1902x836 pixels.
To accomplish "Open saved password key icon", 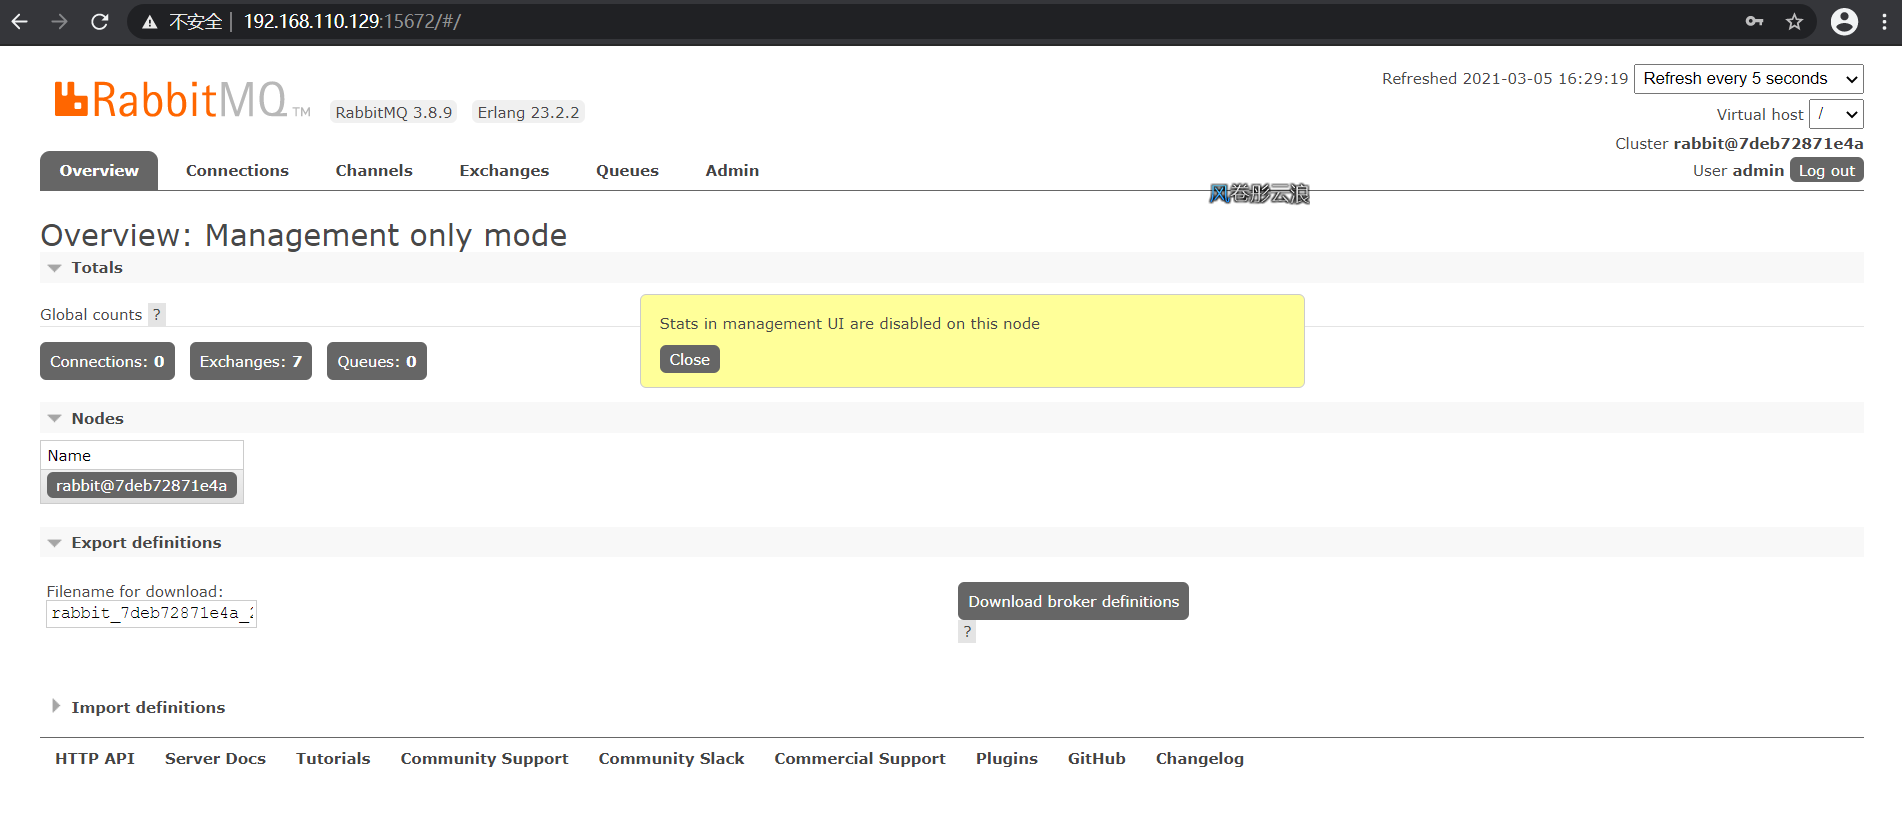I will (1754, 21).
